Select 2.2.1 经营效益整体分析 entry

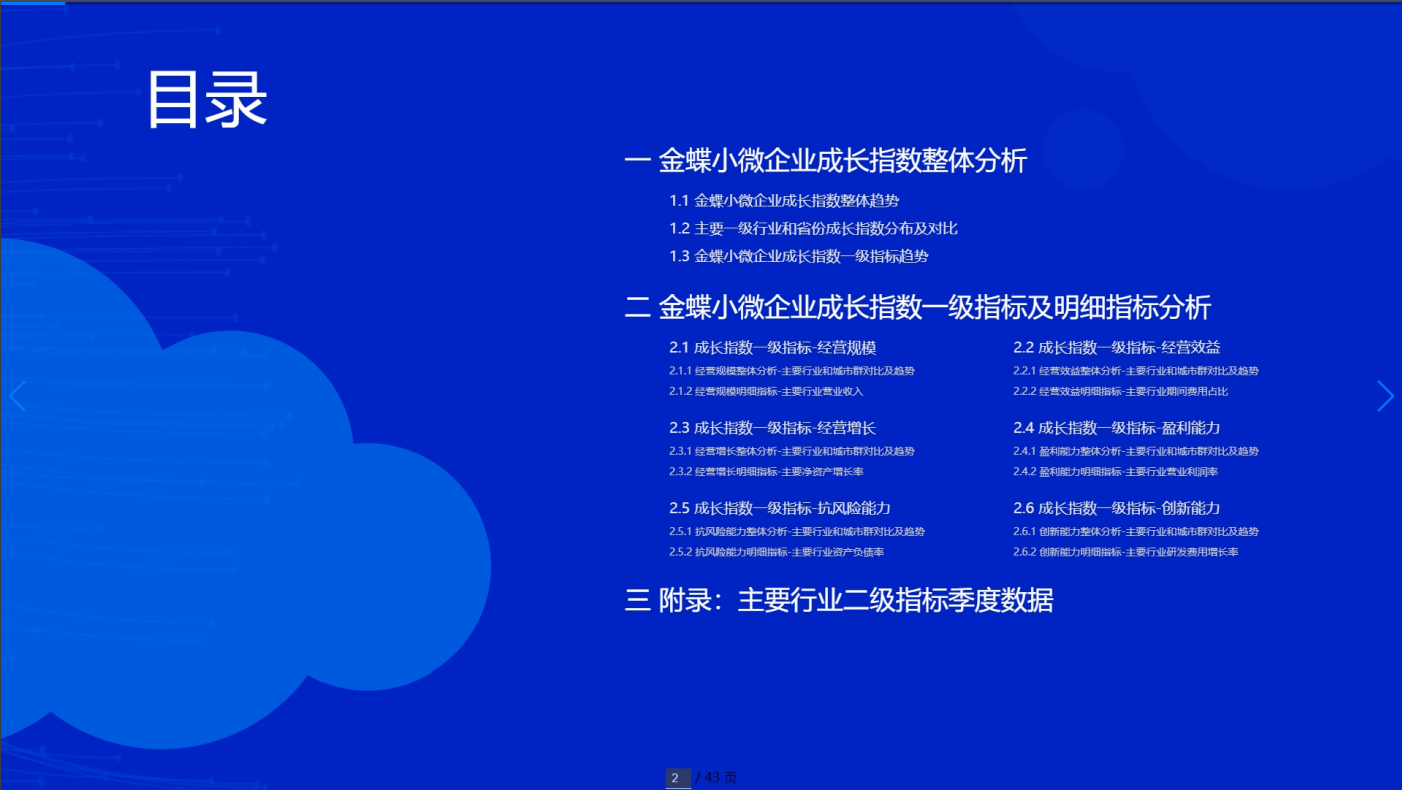pyautogui.click(x=1136, y=371)
